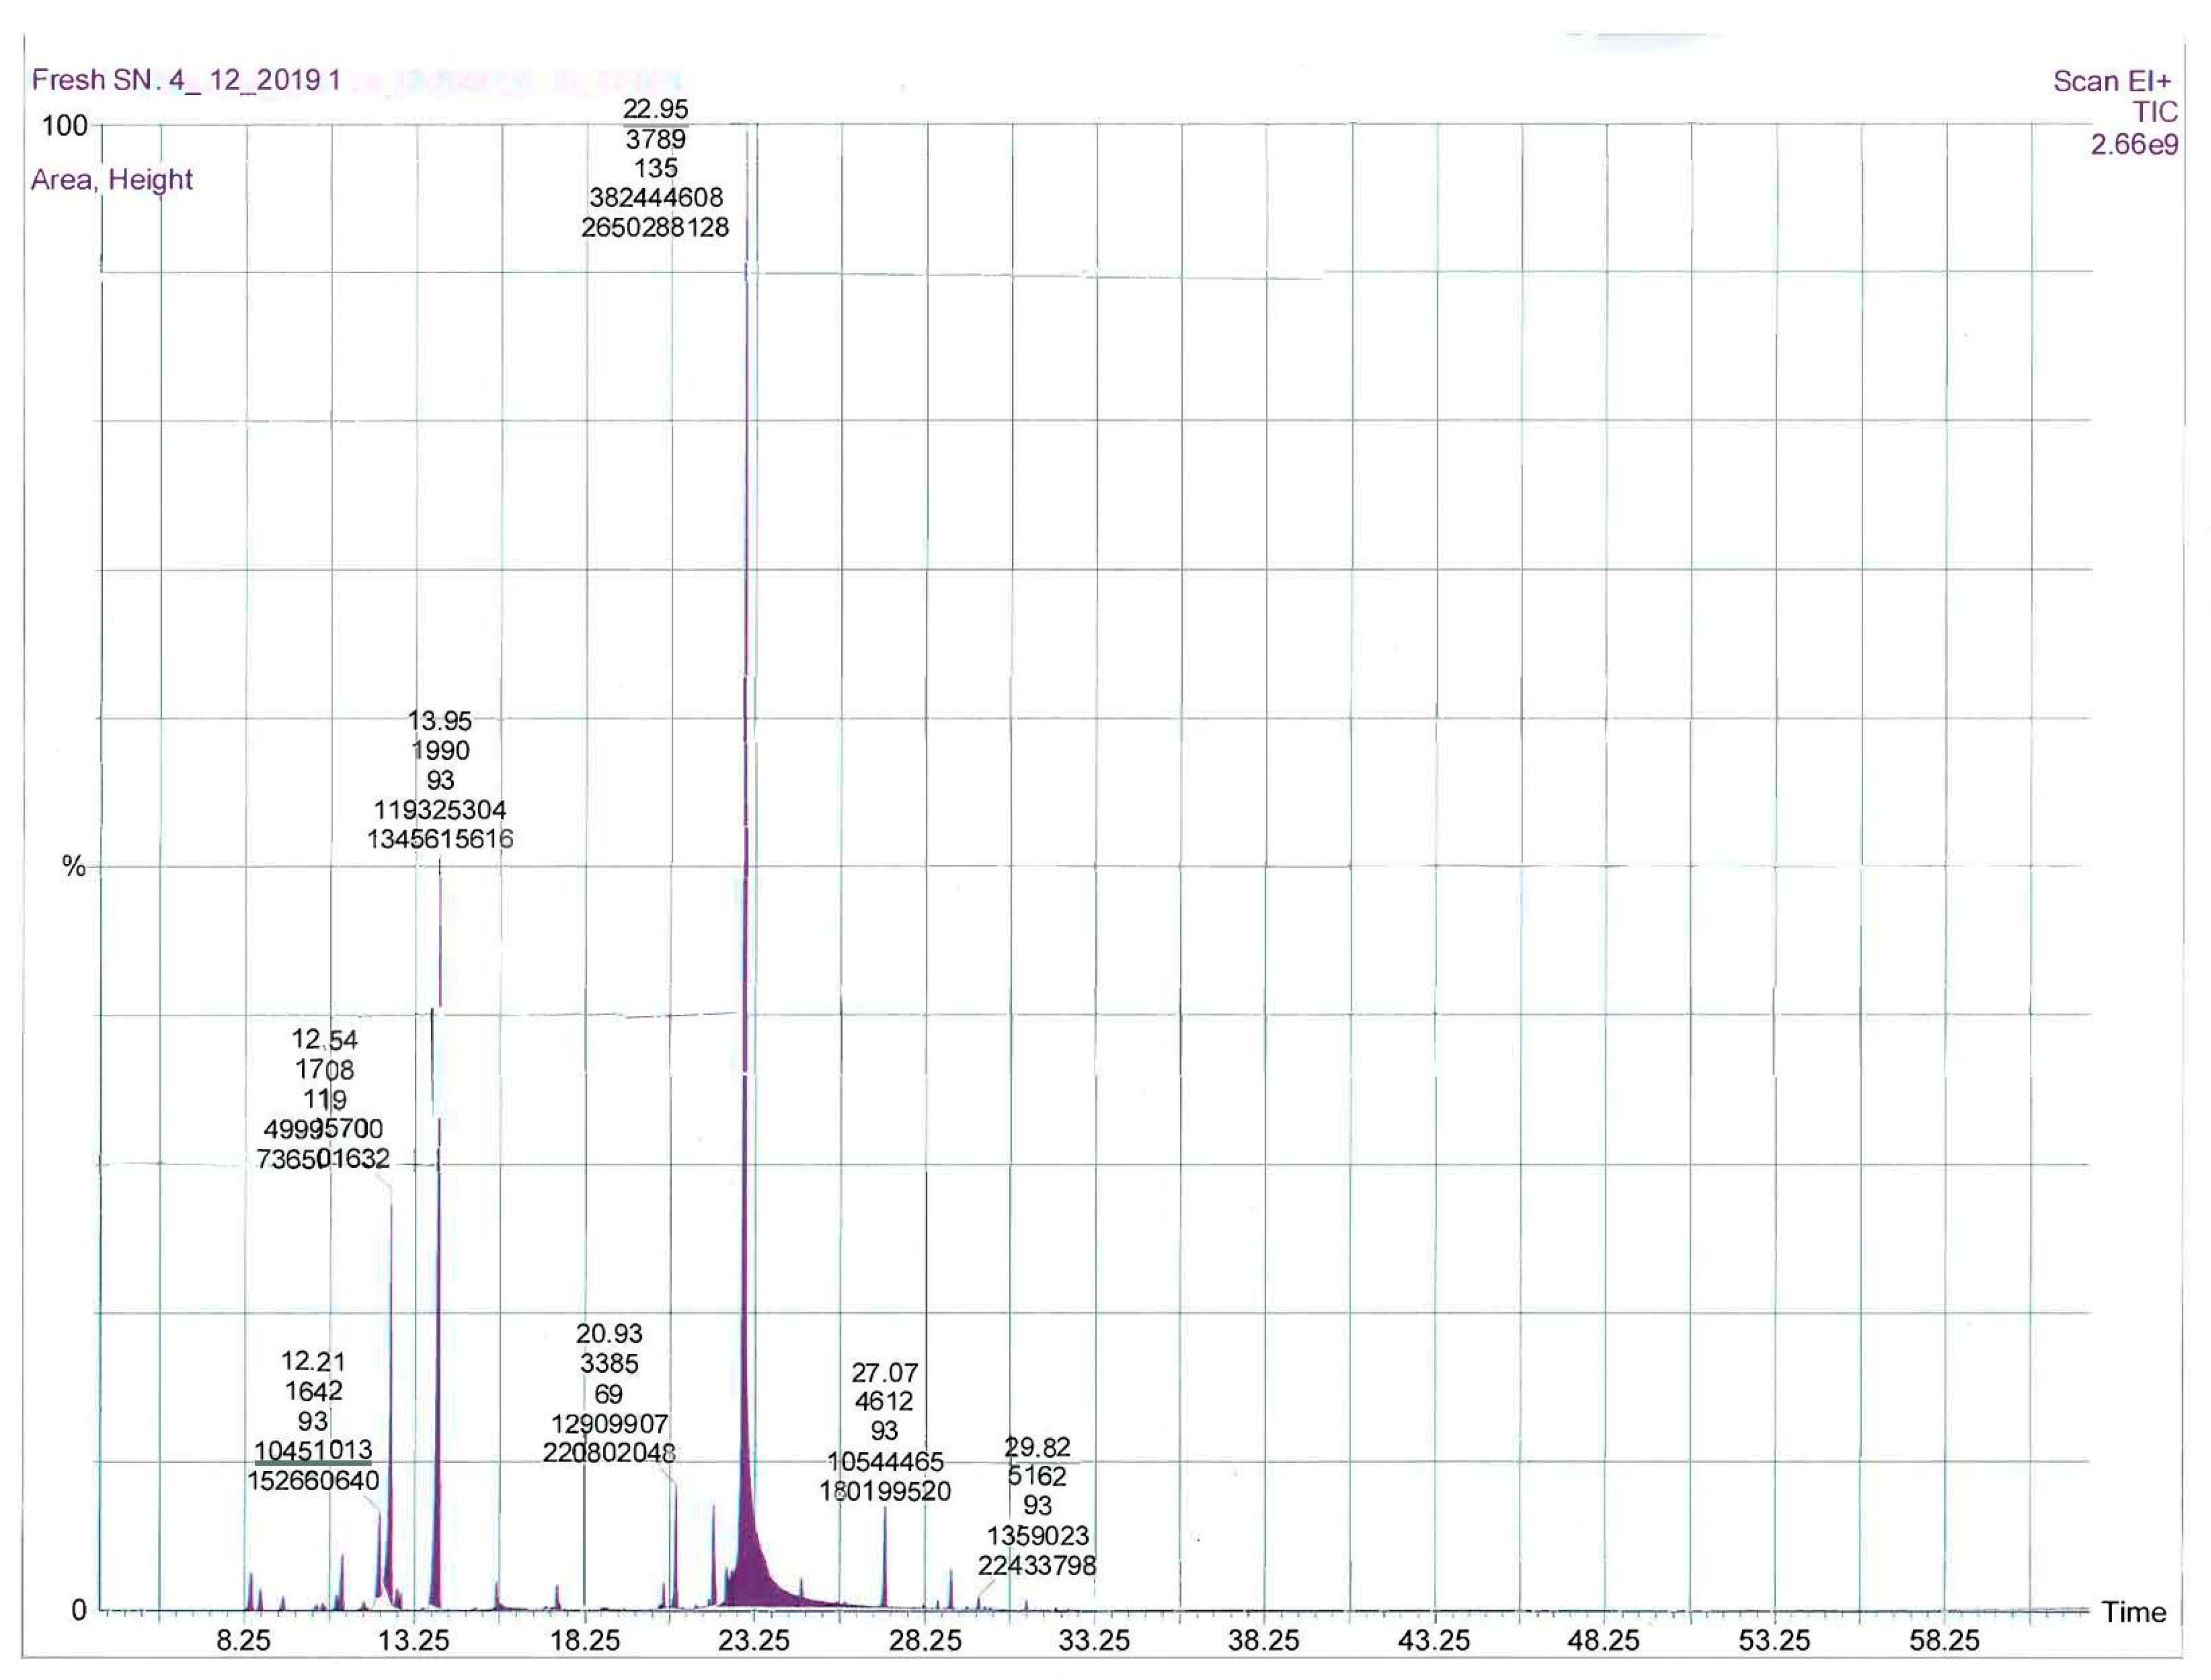The image size is (2211, 1680).
Task: Click the '28.25' time axis tick label
Action: 925,1641
